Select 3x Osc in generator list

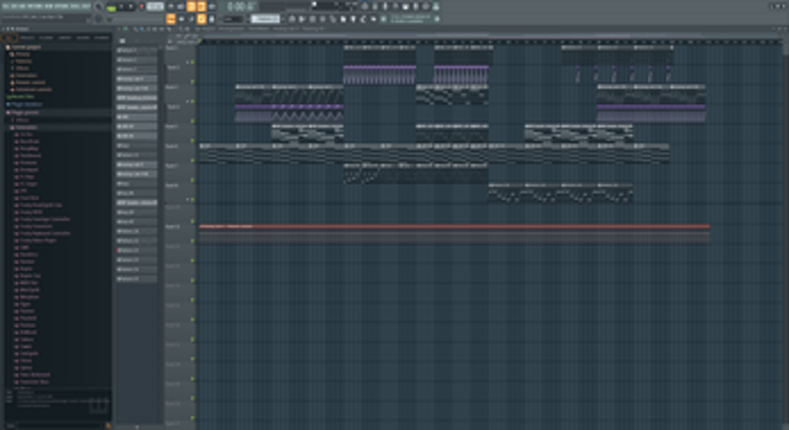point(26,135)
